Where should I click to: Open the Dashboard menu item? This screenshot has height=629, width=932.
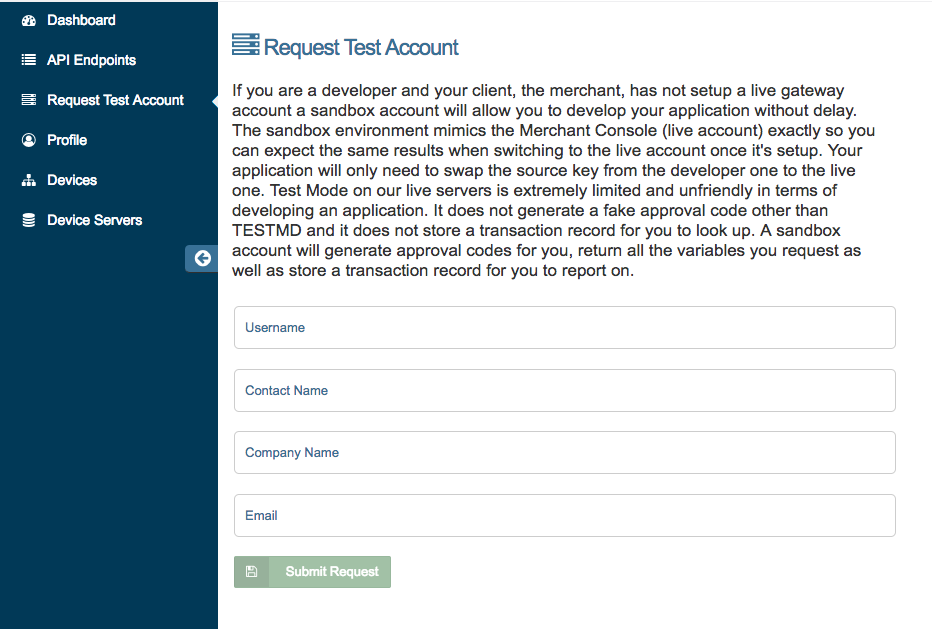pos(81,20)
